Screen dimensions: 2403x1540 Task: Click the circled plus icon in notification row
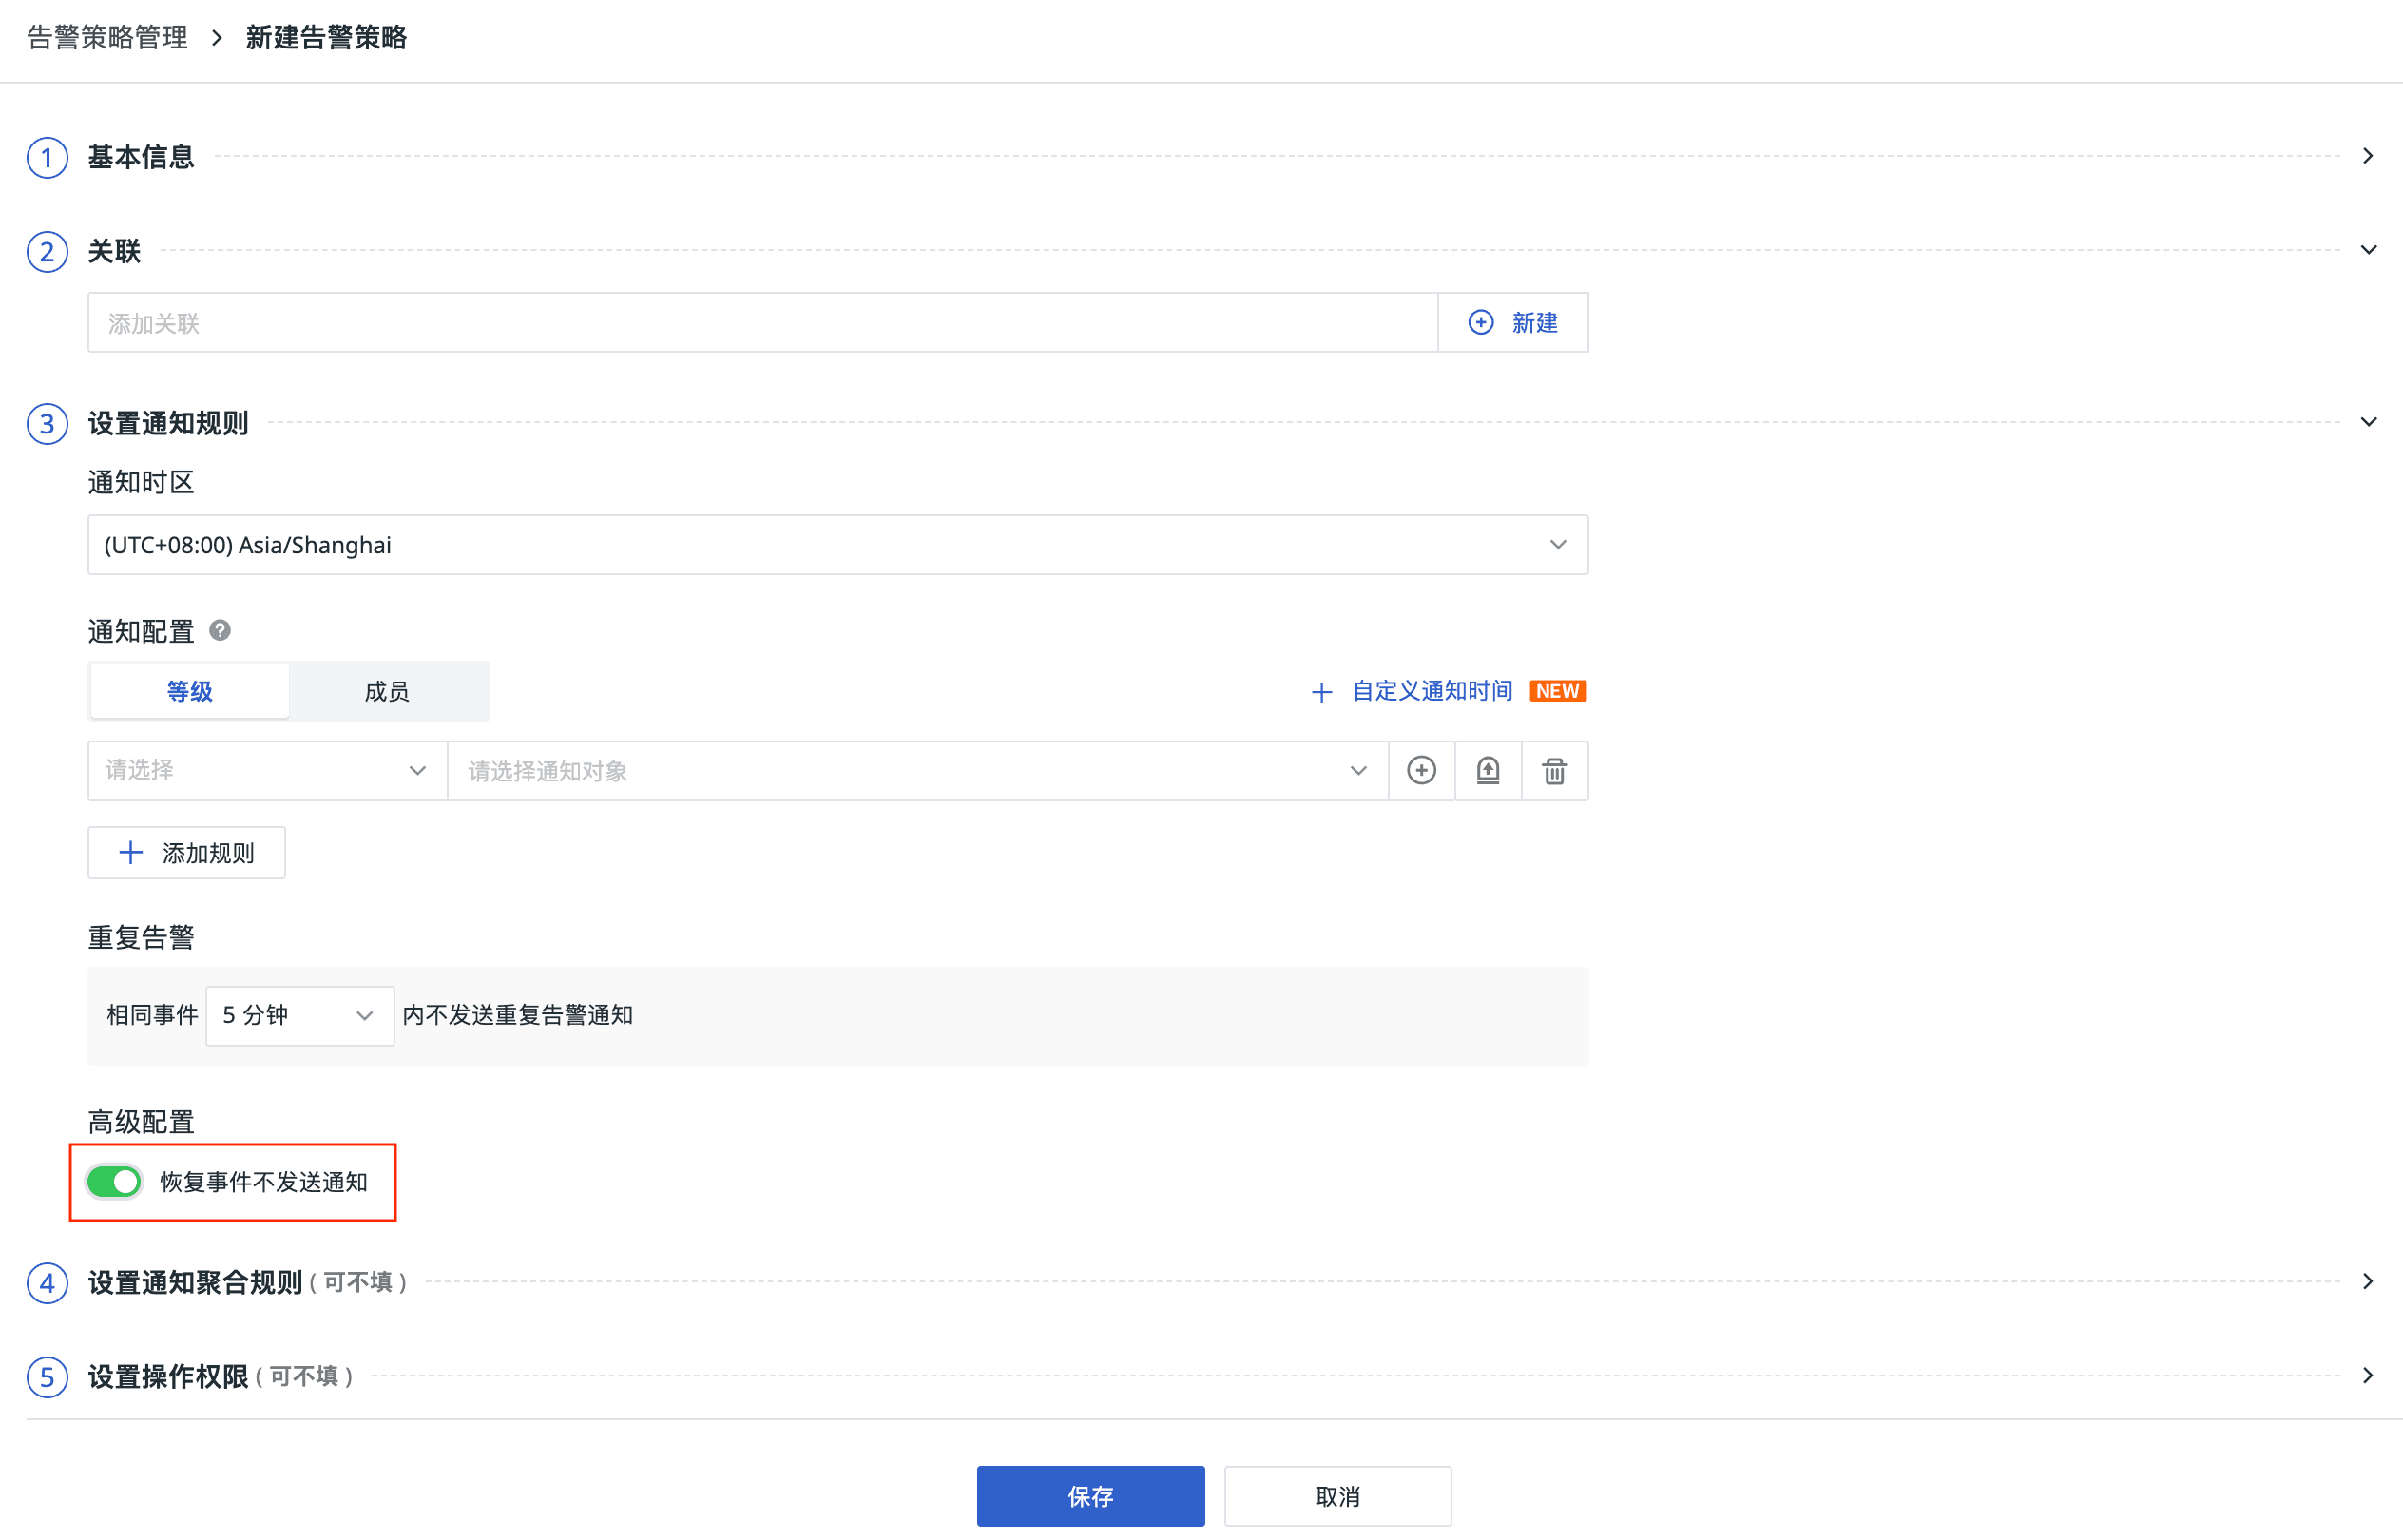(1421, 770)
